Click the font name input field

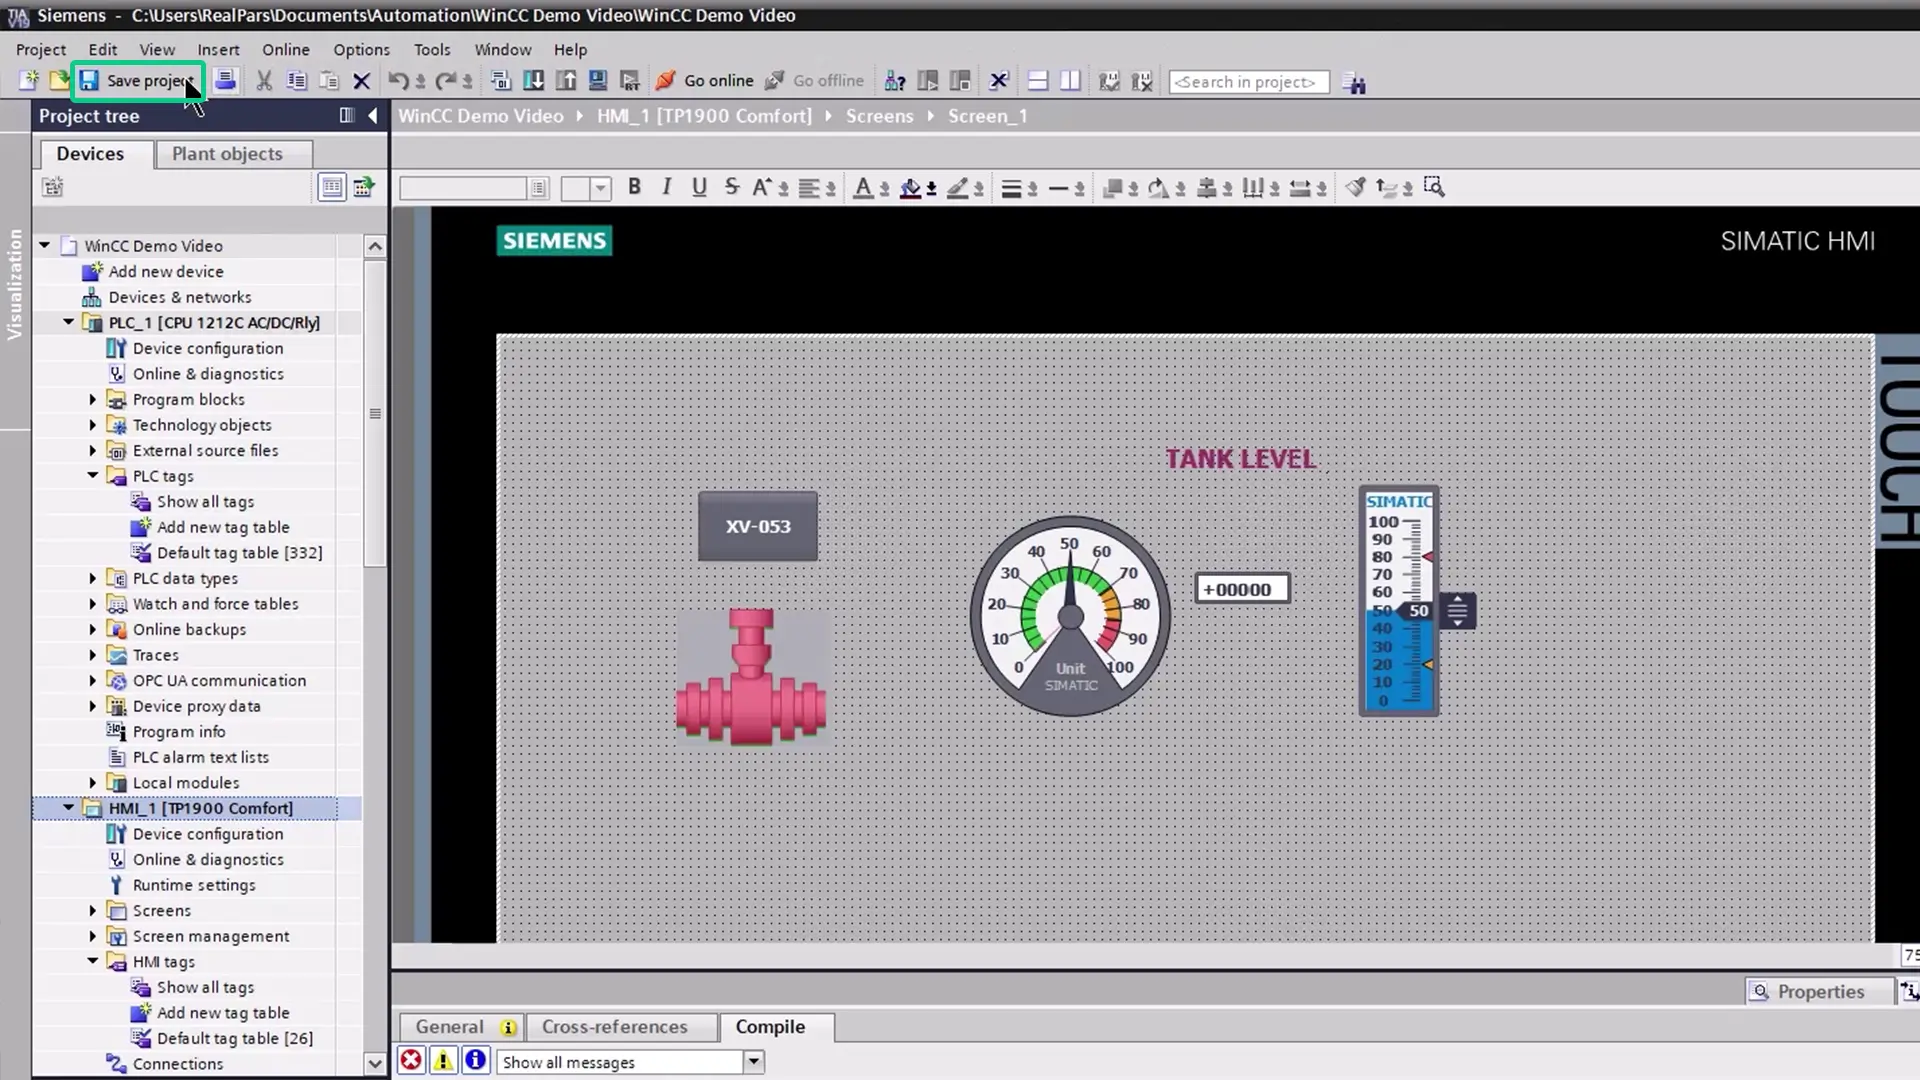coord(463,188)
